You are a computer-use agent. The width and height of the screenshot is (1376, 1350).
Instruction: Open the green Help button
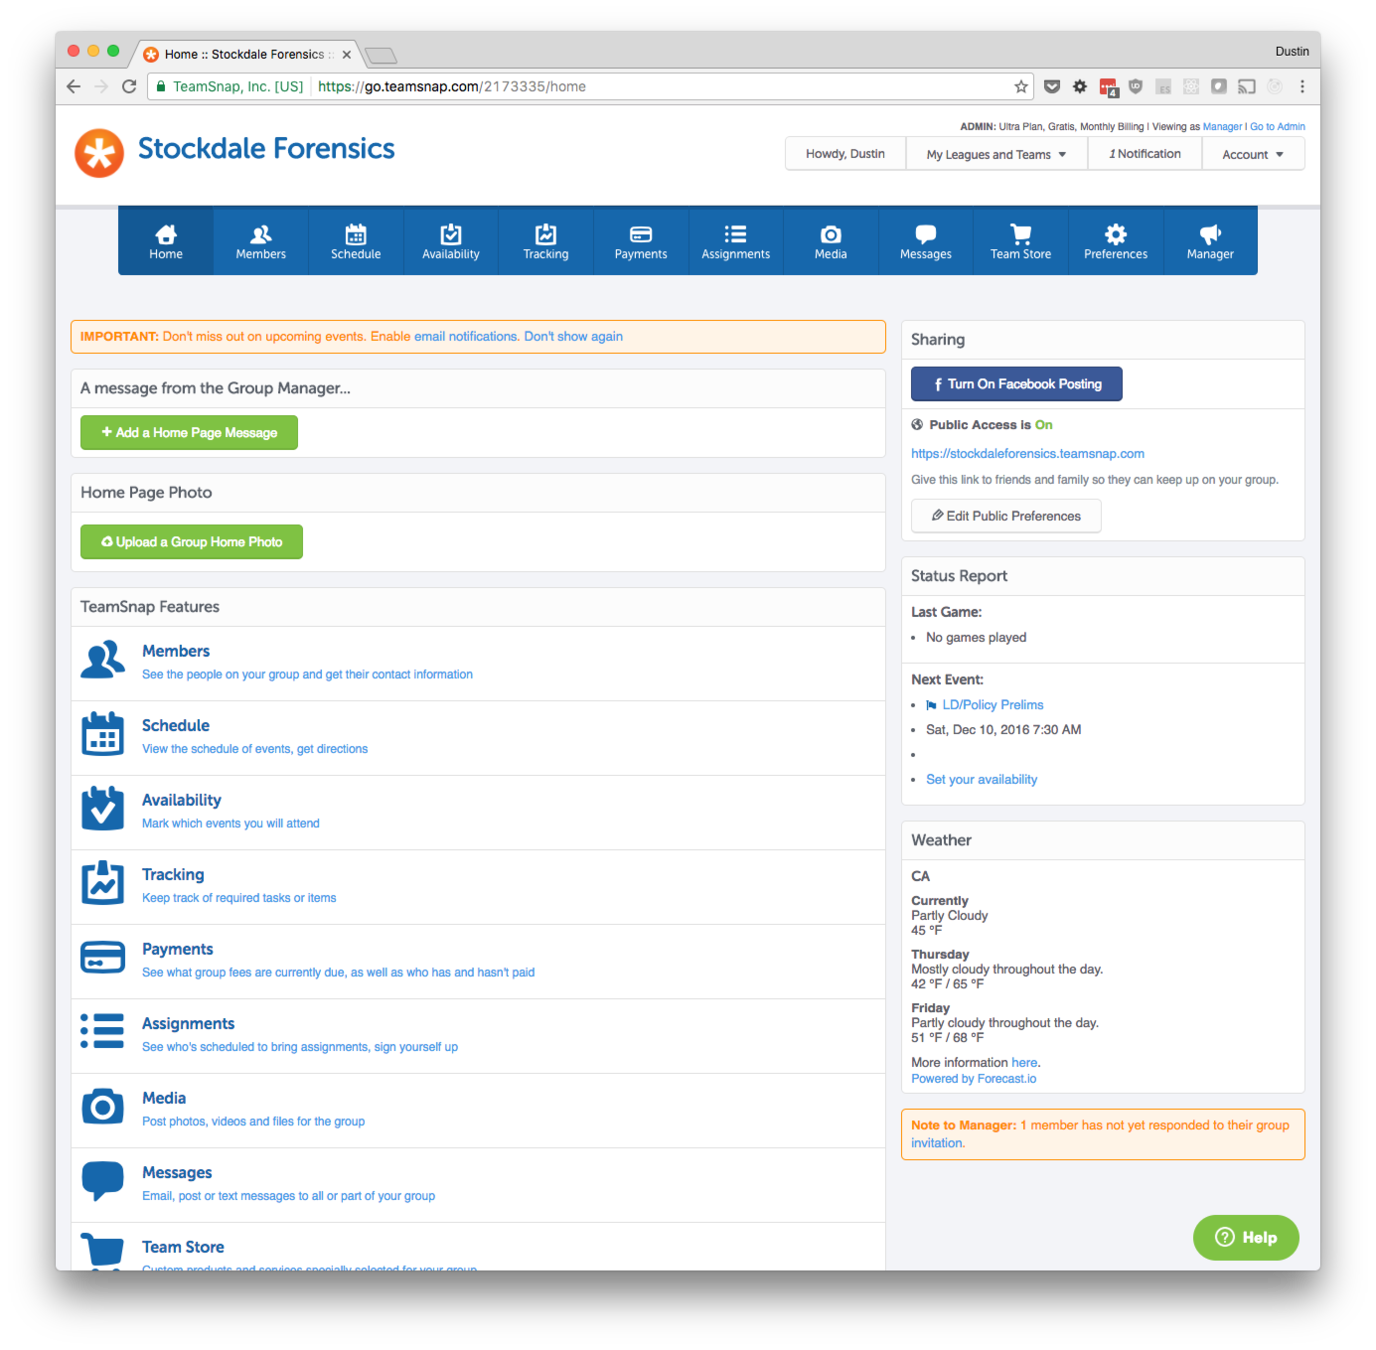coord(1246,1238)
